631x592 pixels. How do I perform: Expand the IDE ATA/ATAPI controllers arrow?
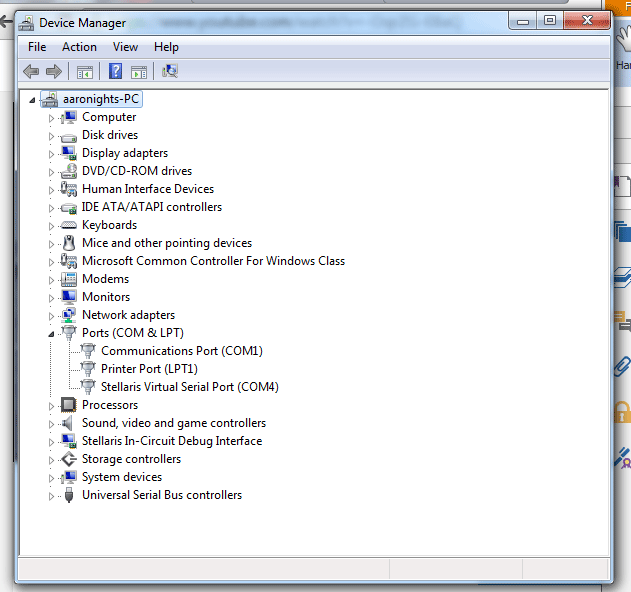tap(51, 208)
